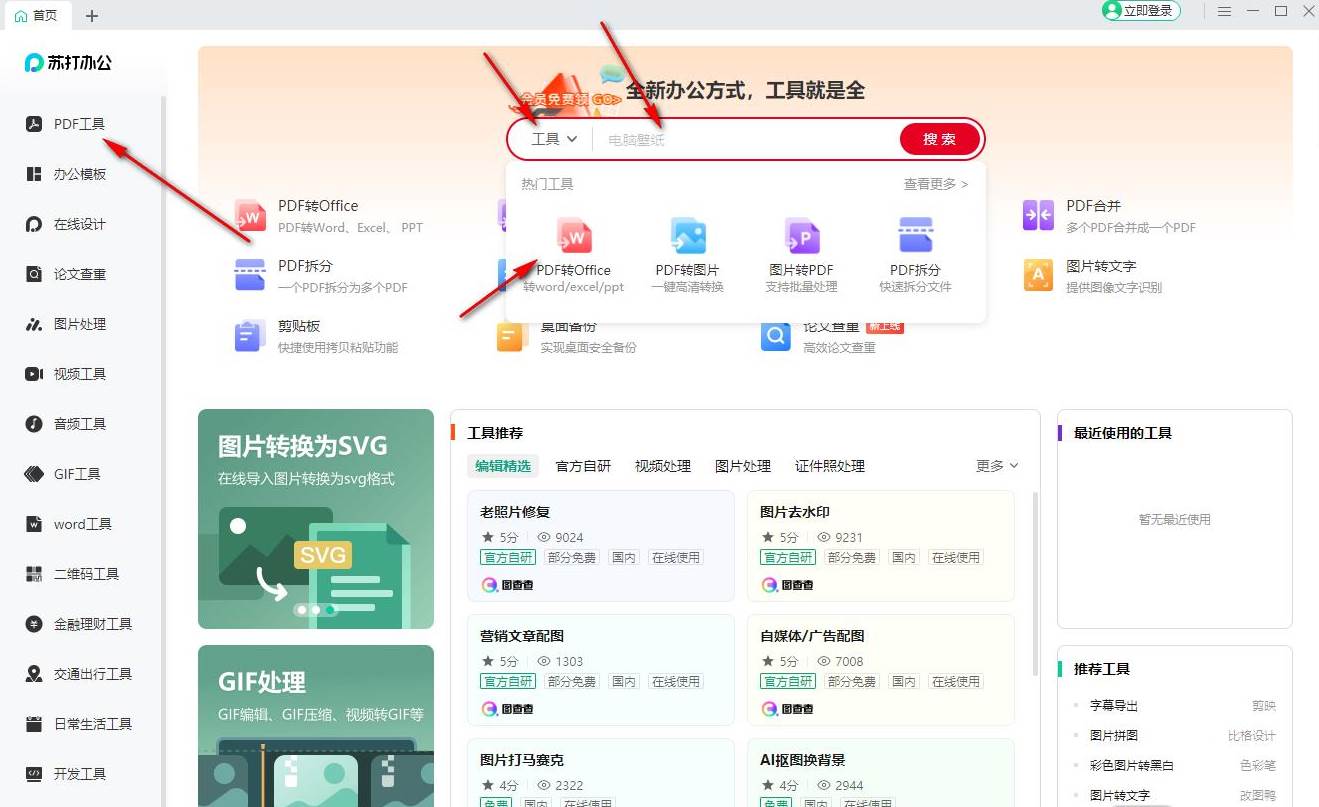The width and height of the screenshot is (1319, 807).
Task: Switch to the 首页 window tab
Action: coord(36,15)
